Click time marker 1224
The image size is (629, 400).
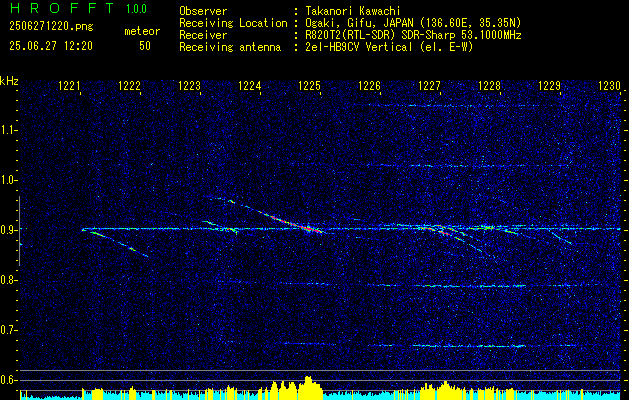[250, 85]
